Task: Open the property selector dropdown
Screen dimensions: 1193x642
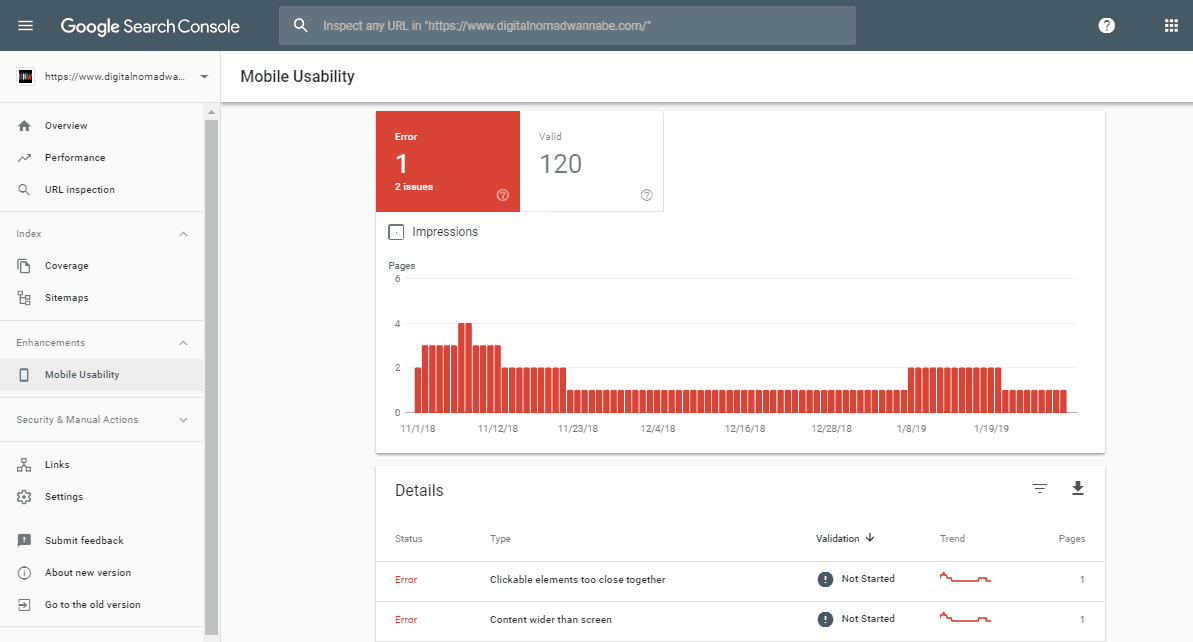Action: [x=204, y=77]
